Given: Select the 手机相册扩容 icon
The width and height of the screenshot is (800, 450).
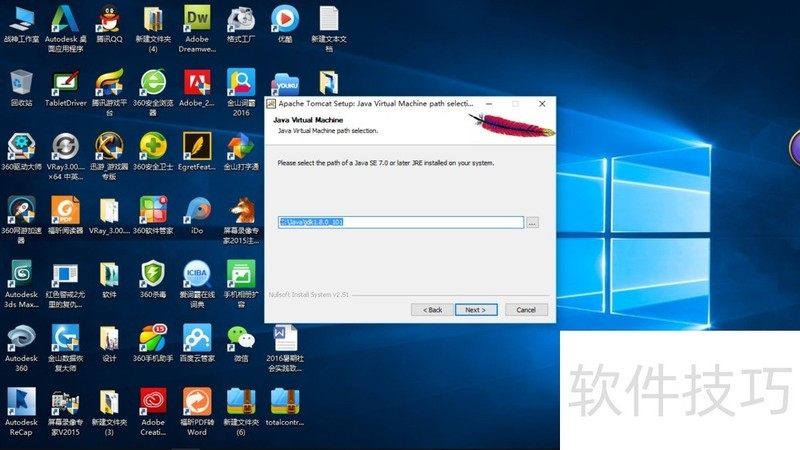Looking at the screenshot, I should click(x=241, y=274).
